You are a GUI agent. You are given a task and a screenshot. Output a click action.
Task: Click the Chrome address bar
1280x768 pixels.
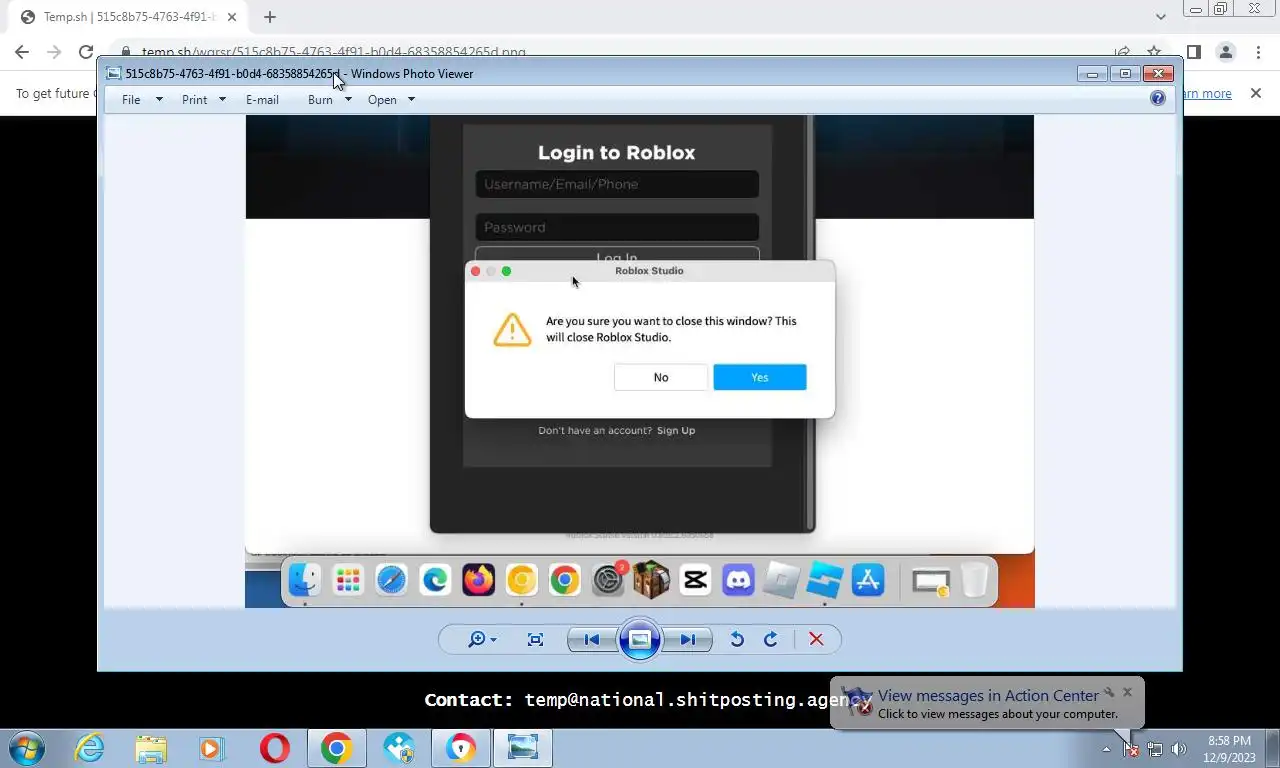610,52
